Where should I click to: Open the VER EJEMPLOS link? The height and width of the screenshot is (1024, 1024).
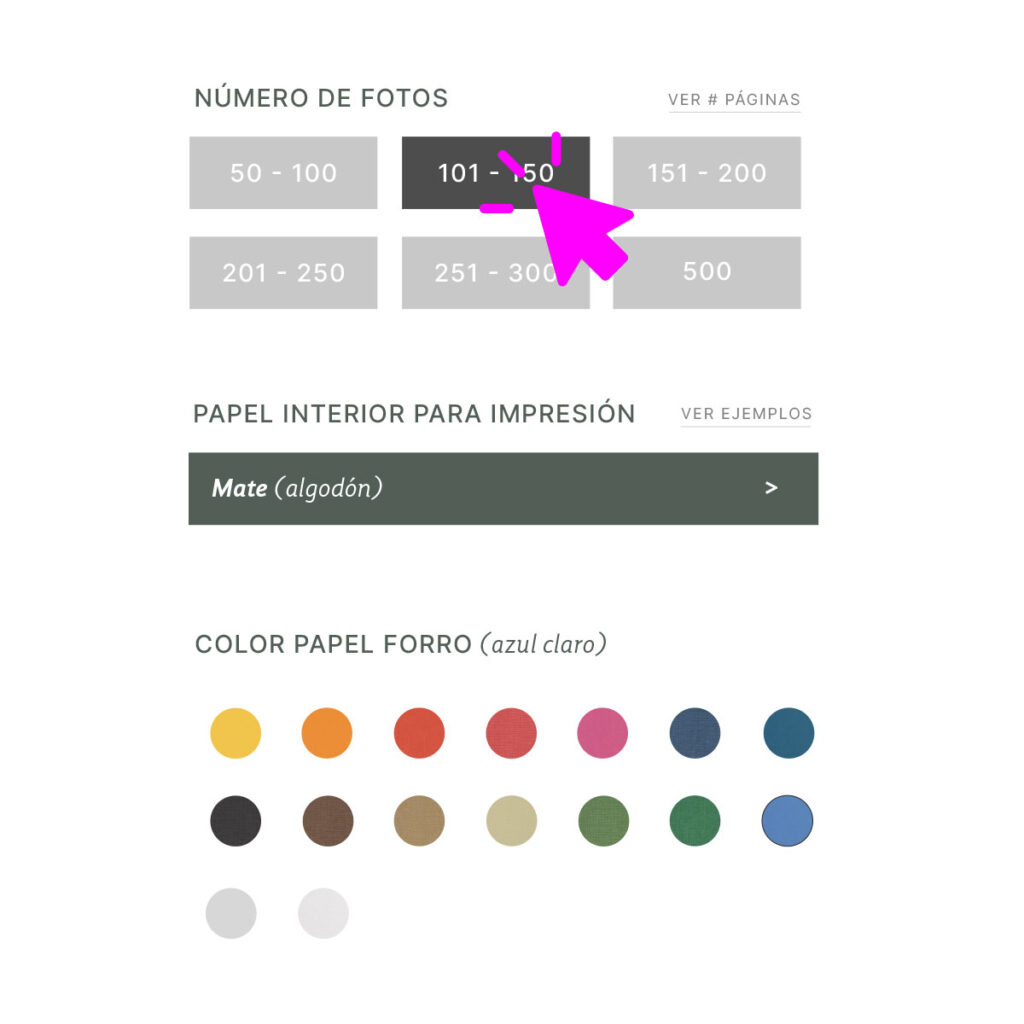(x=746, y=414)
